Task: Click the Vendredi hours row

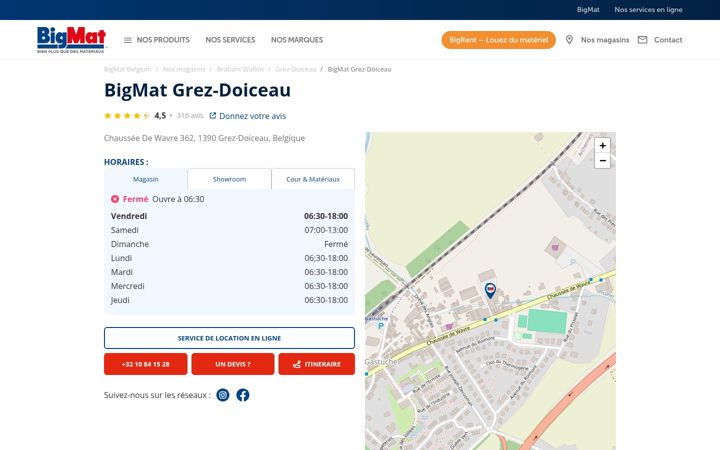Action: pyautogui.click(x=229, y=216)
